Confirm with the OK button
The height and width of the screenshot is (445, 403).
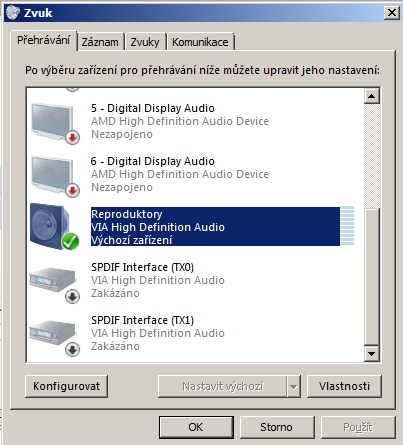point(196,427)
